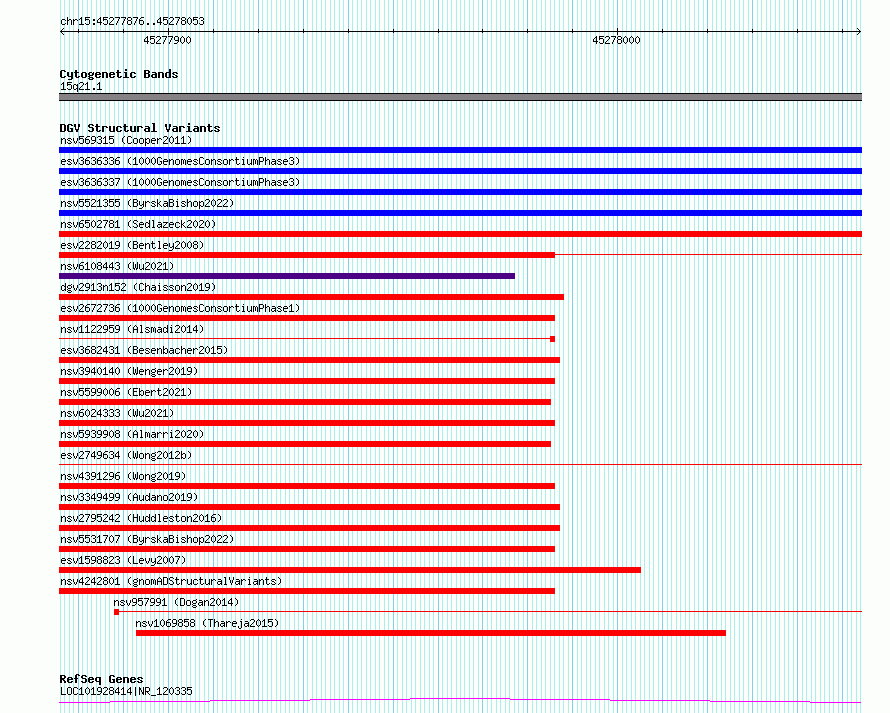Screen dimensions: 890x713
Task: Open esv3682431 (Besenbacher2015) variant
Action: 144,350
